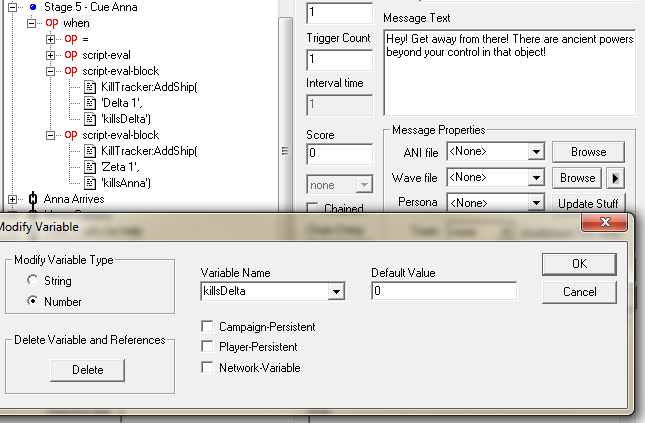Screen dimensions: 645x423
Task: Select 'killsAnna') tree entry text
Action: [126, 184]
